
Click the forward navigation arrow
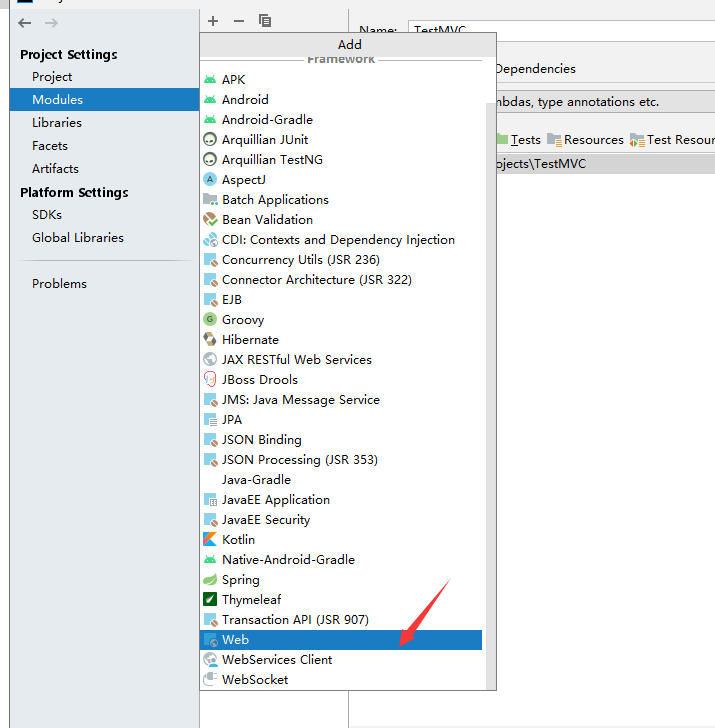tap(52, 23)
